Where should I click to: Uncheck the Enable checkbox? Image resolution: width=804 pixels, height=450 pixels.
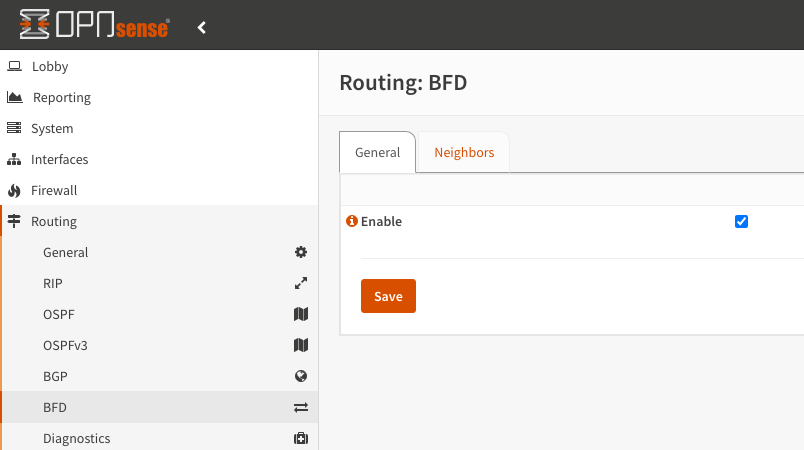(x=741, y=222)
